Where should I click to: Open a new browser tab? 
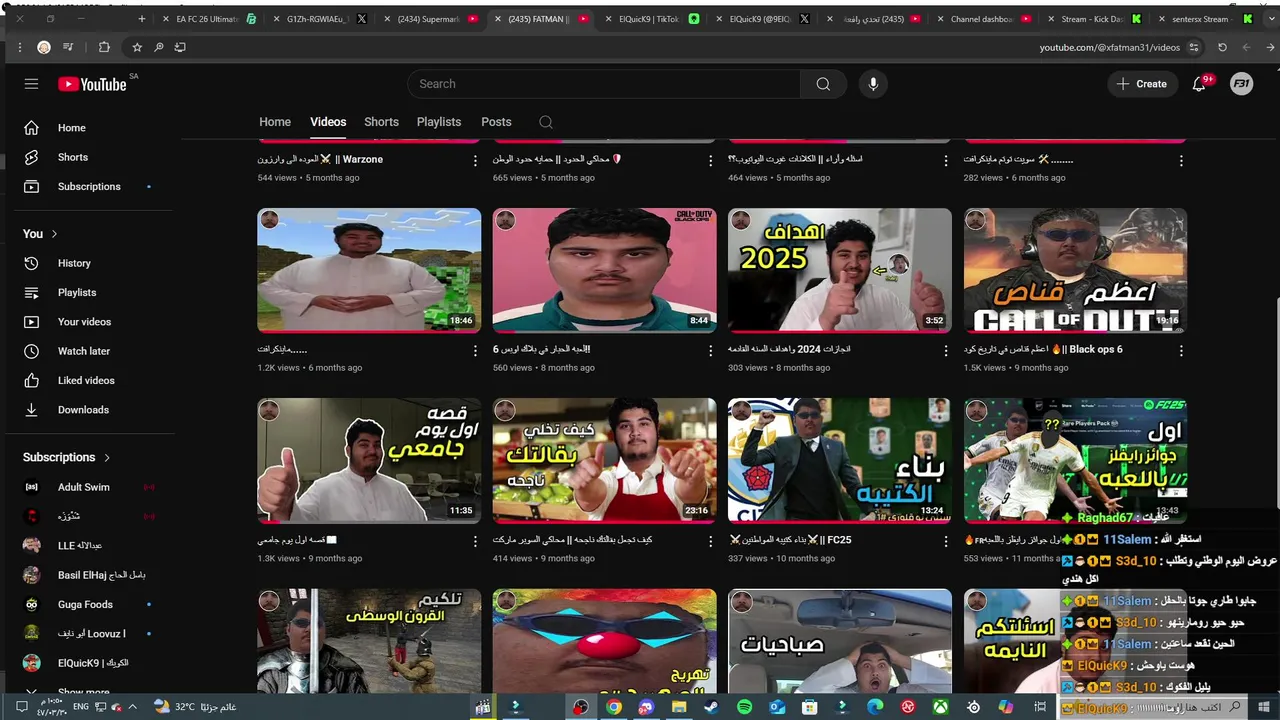[x=142, y=19]
